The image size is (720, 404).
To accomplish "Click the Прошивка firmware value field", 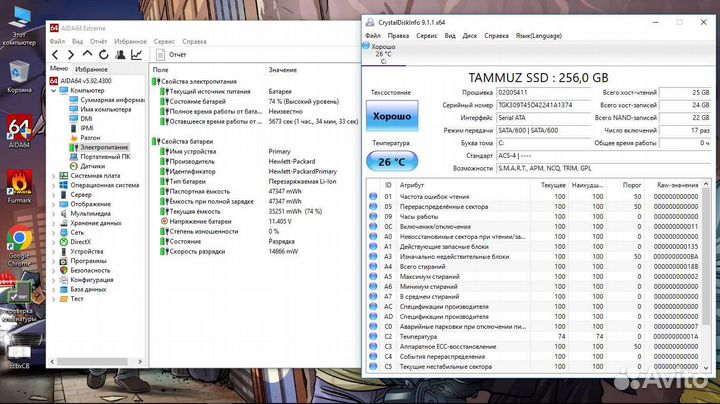I will tap(544, 93).
